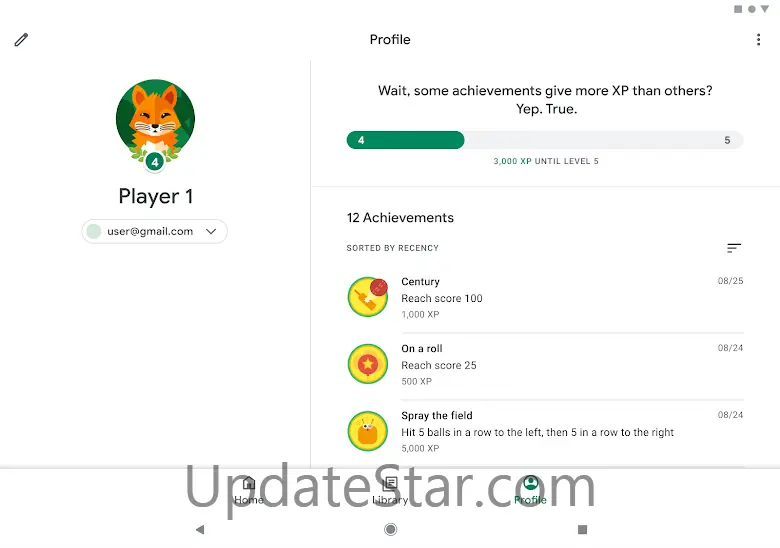Screen dimensions: 780x548
Task: Tap the Century achievement badge icon
Action: [368, 297]
